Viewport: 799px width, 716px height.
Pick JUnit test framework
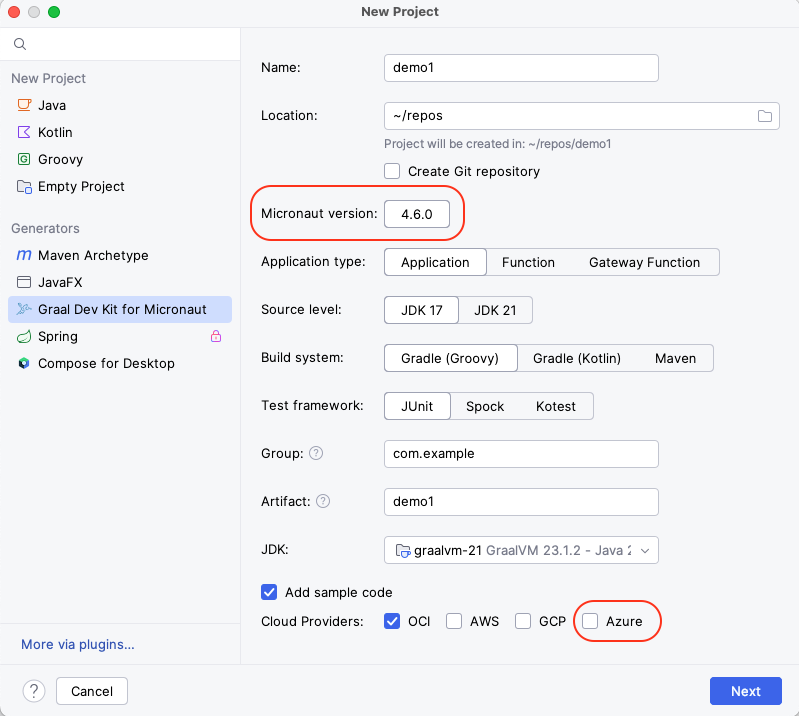click(417, 406)
